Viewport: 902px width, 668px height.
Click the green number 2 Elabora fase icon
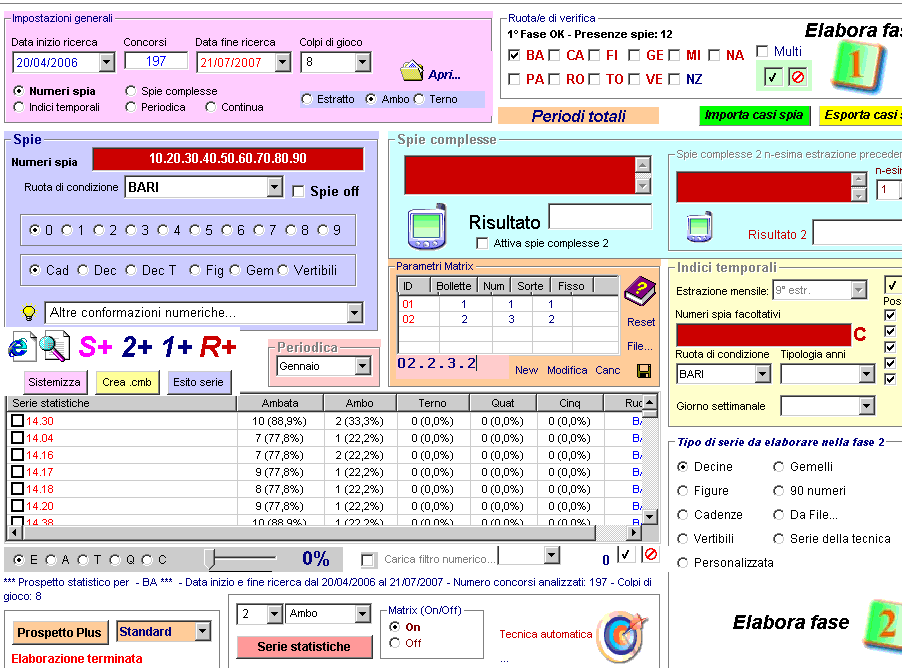click(x=883, y=625)
